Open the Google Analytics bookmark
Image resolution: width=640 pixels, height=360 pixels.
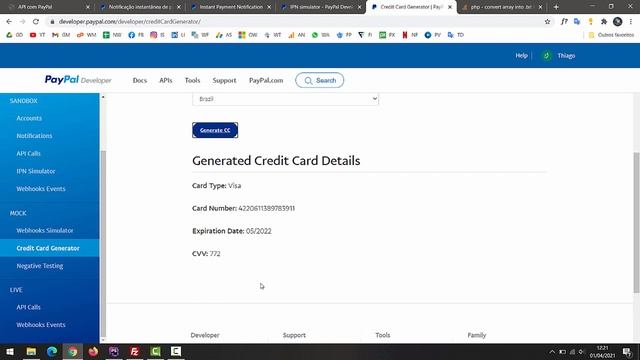point(296,35)
